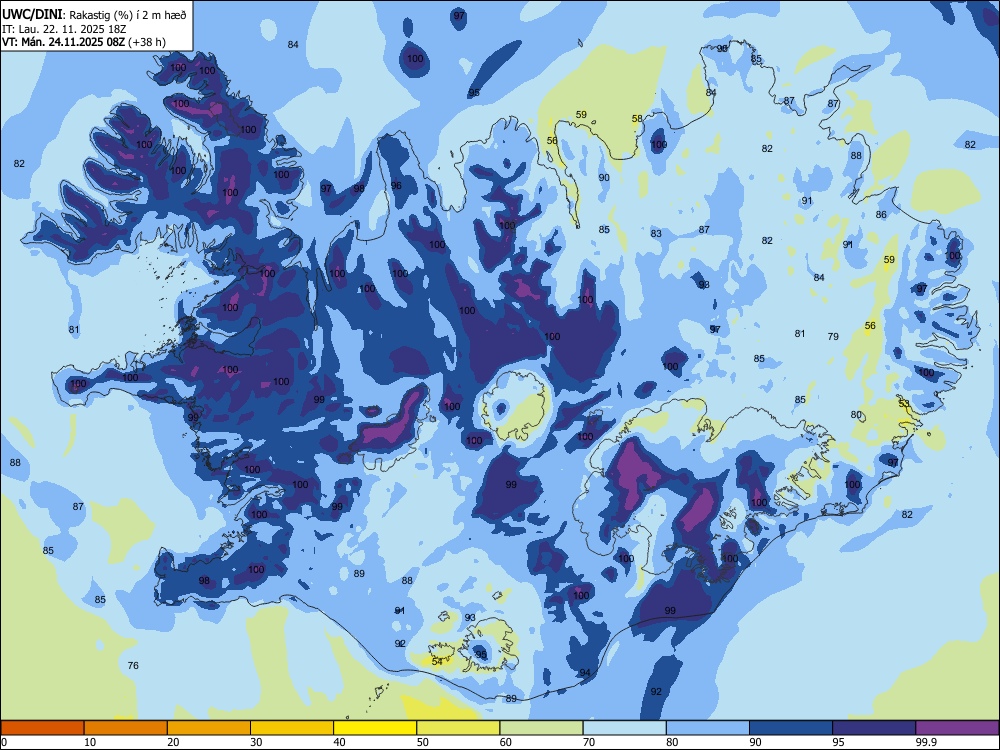This screenshot has width=1000, height=750.
Task: Click the '94' humidity value on map
Action: (585, 672)
